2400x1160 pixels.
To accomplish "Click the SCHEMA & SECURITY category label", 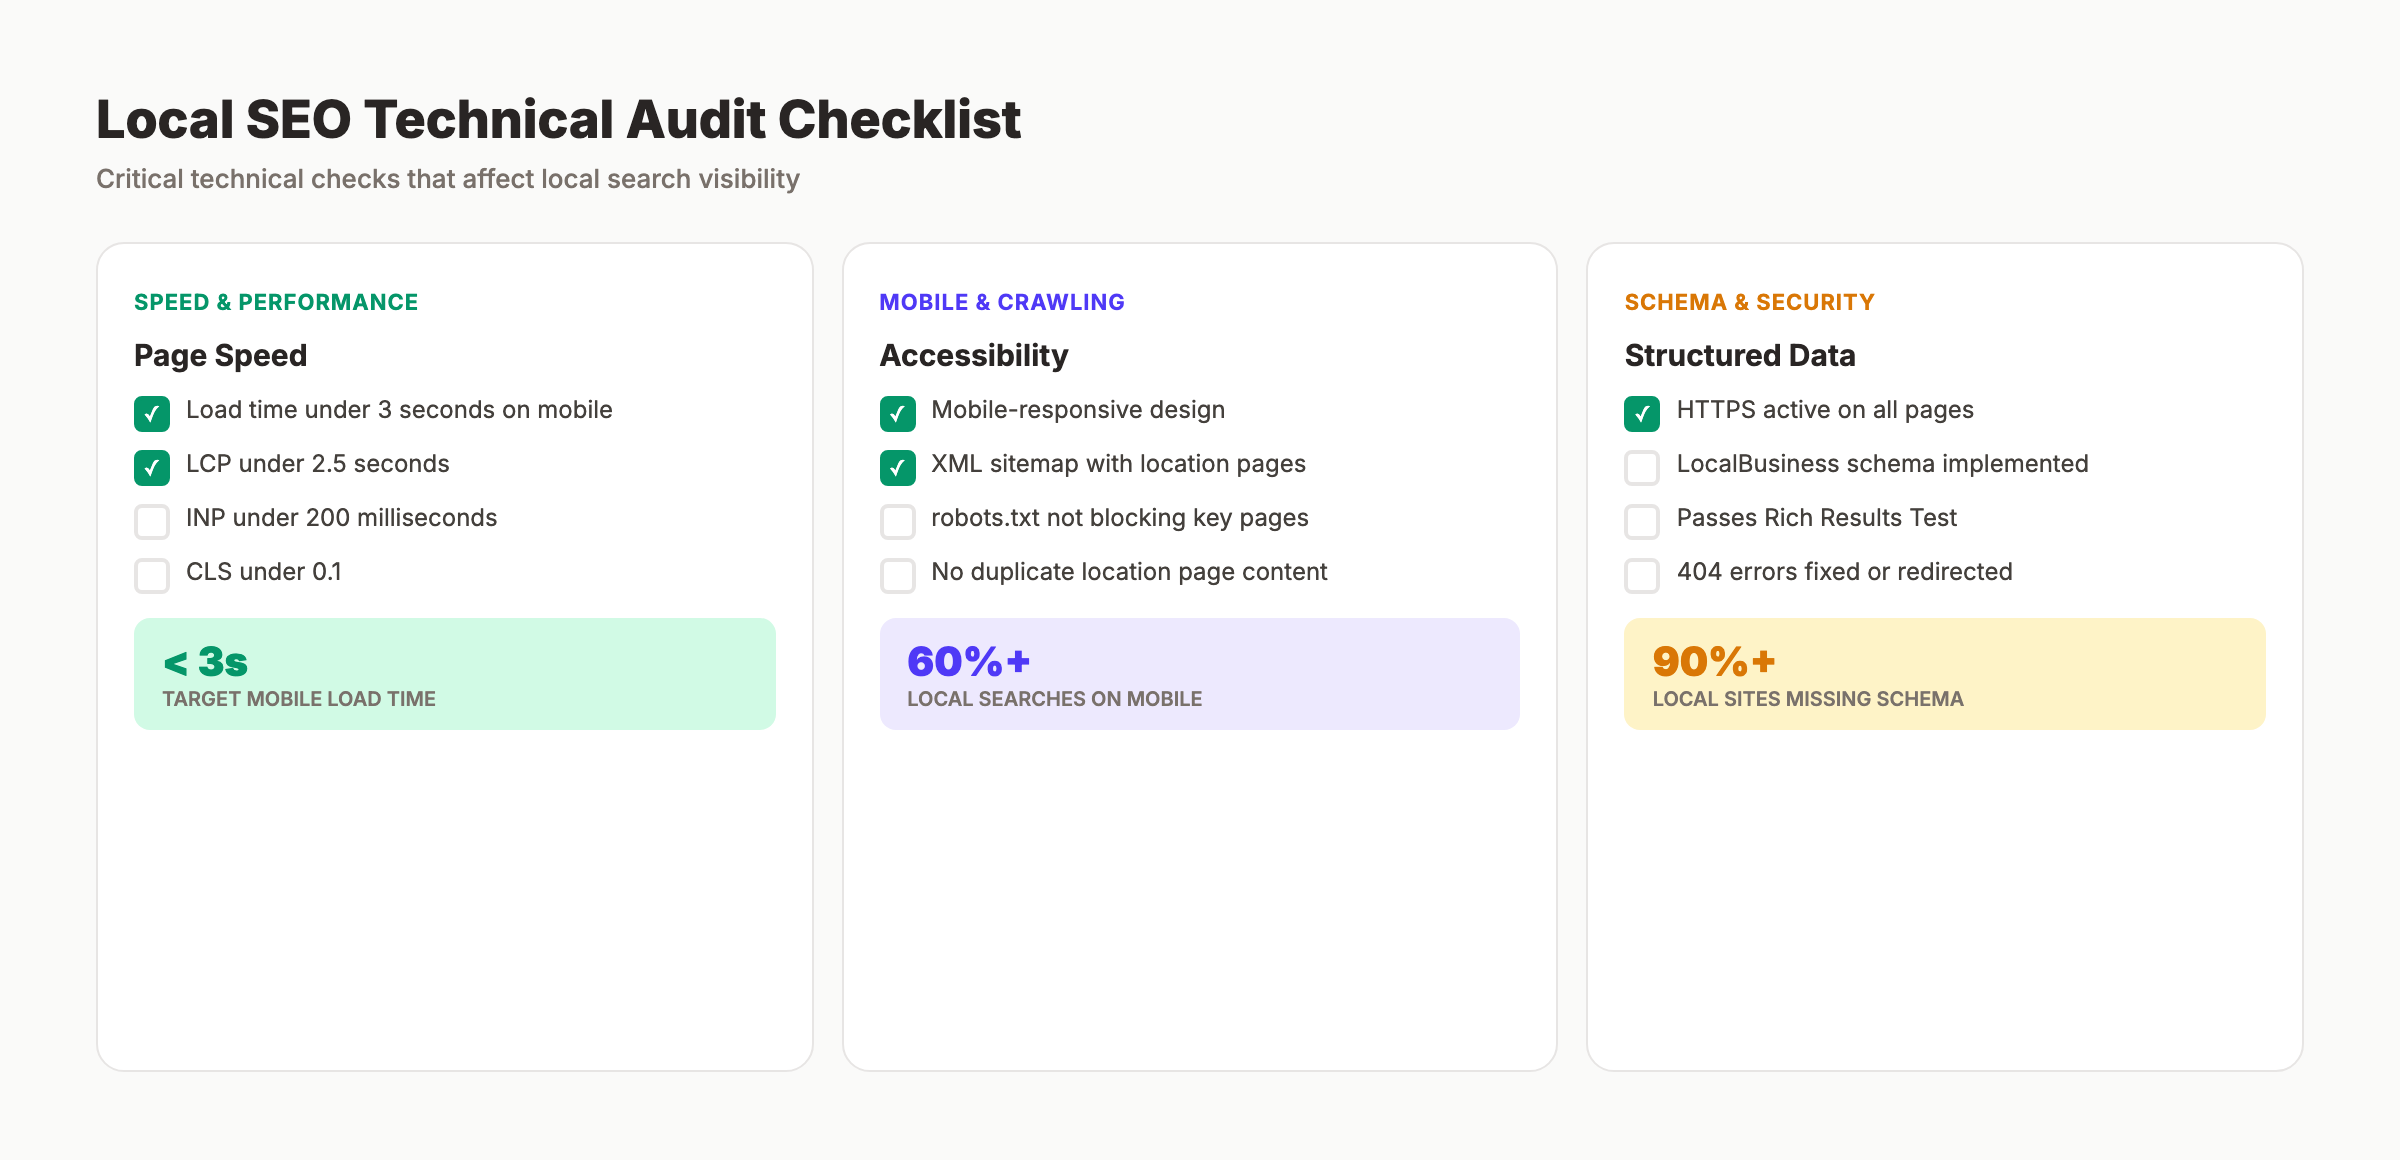I will point(1750,301).
